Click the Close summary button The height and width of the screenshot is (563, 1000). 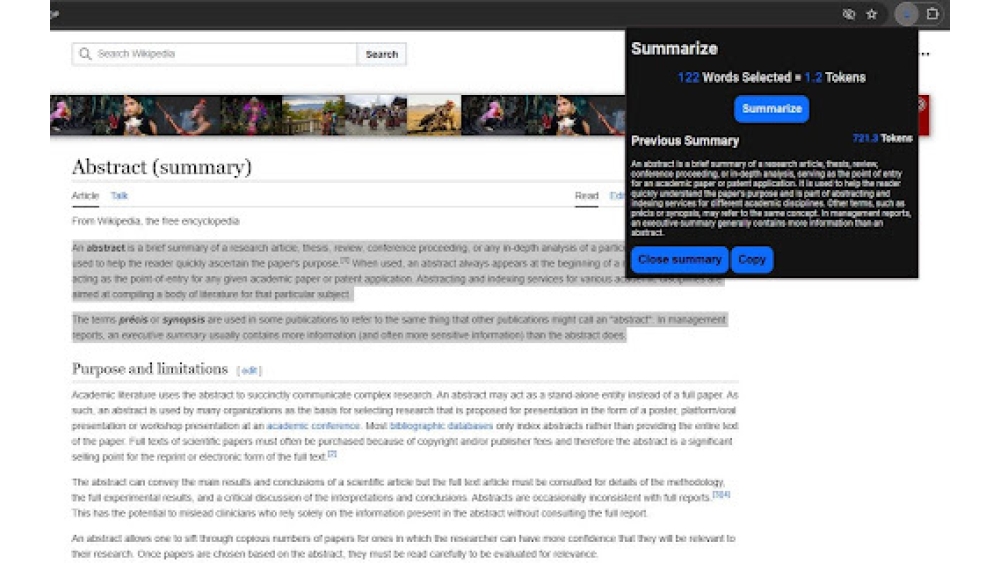pos(679,260)
